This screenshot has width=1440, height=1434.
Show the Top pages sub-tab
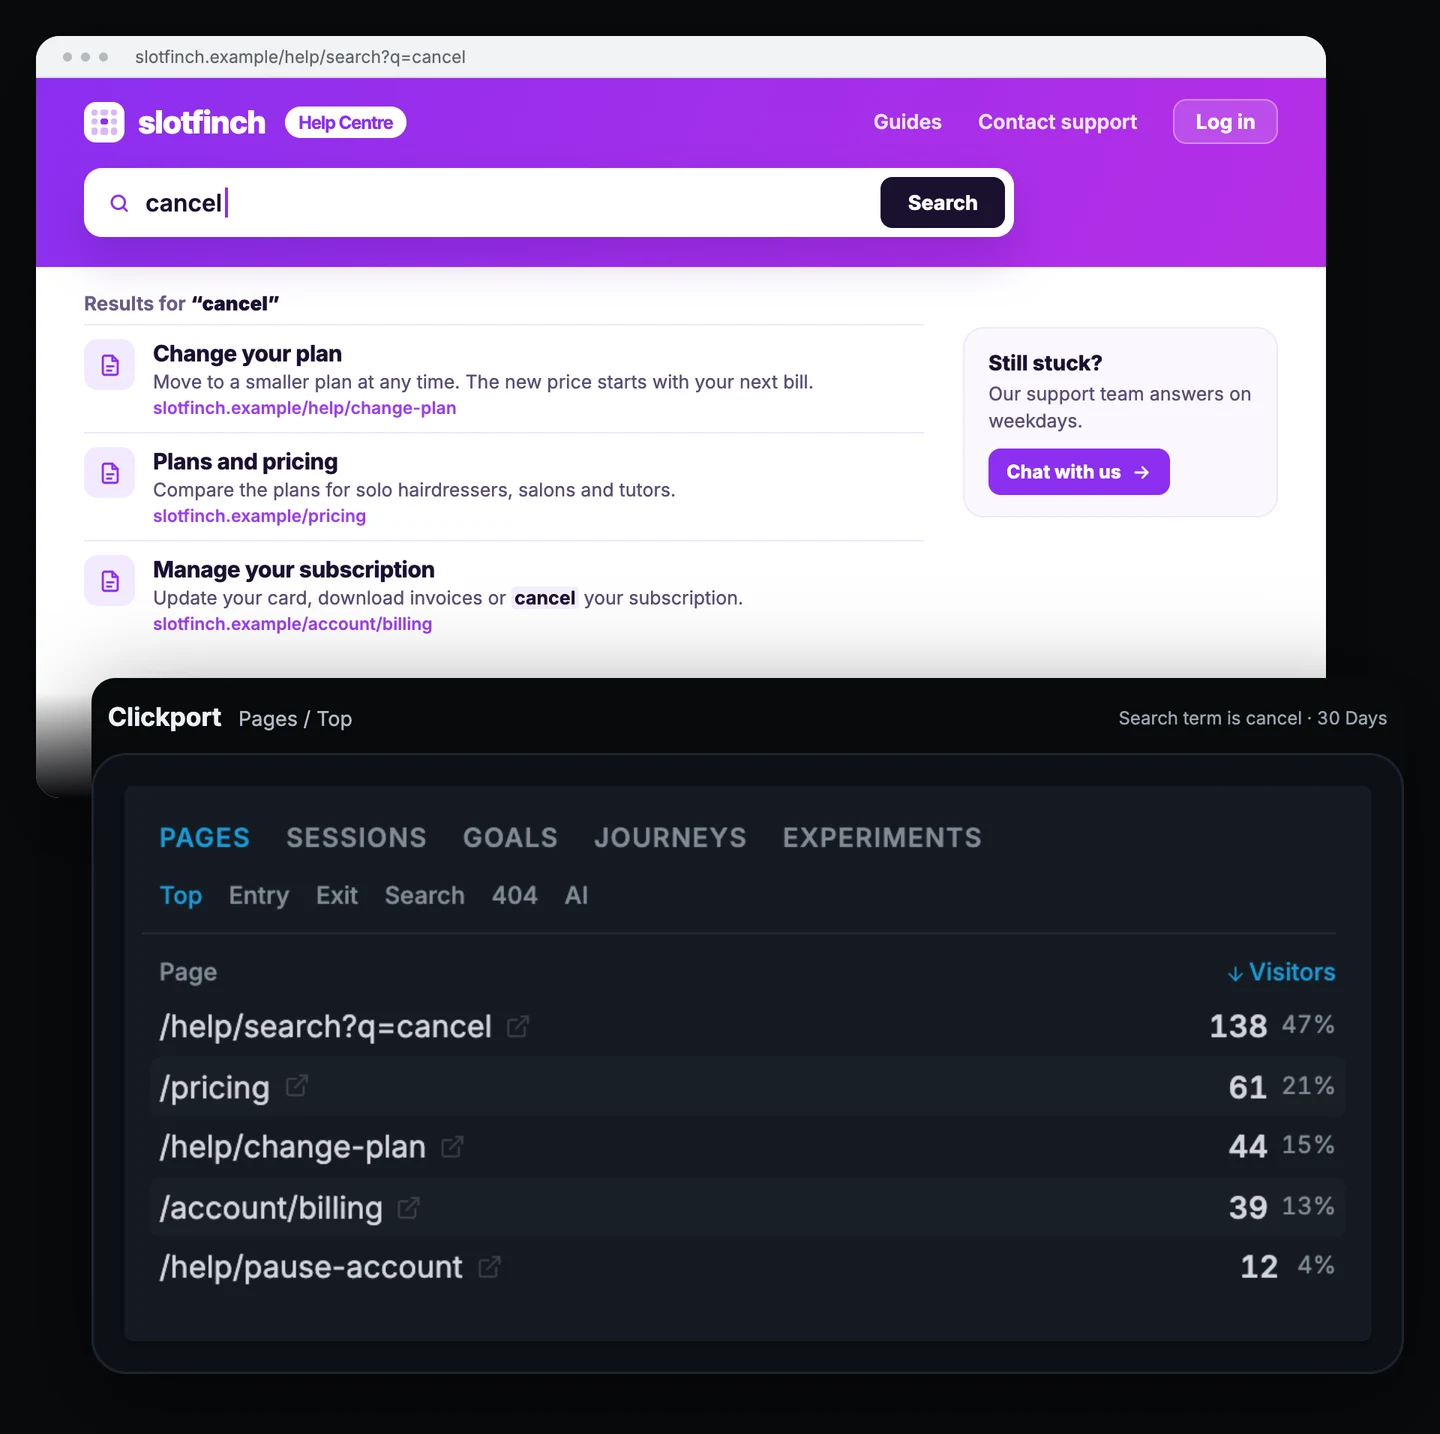[x=181, y=896]
